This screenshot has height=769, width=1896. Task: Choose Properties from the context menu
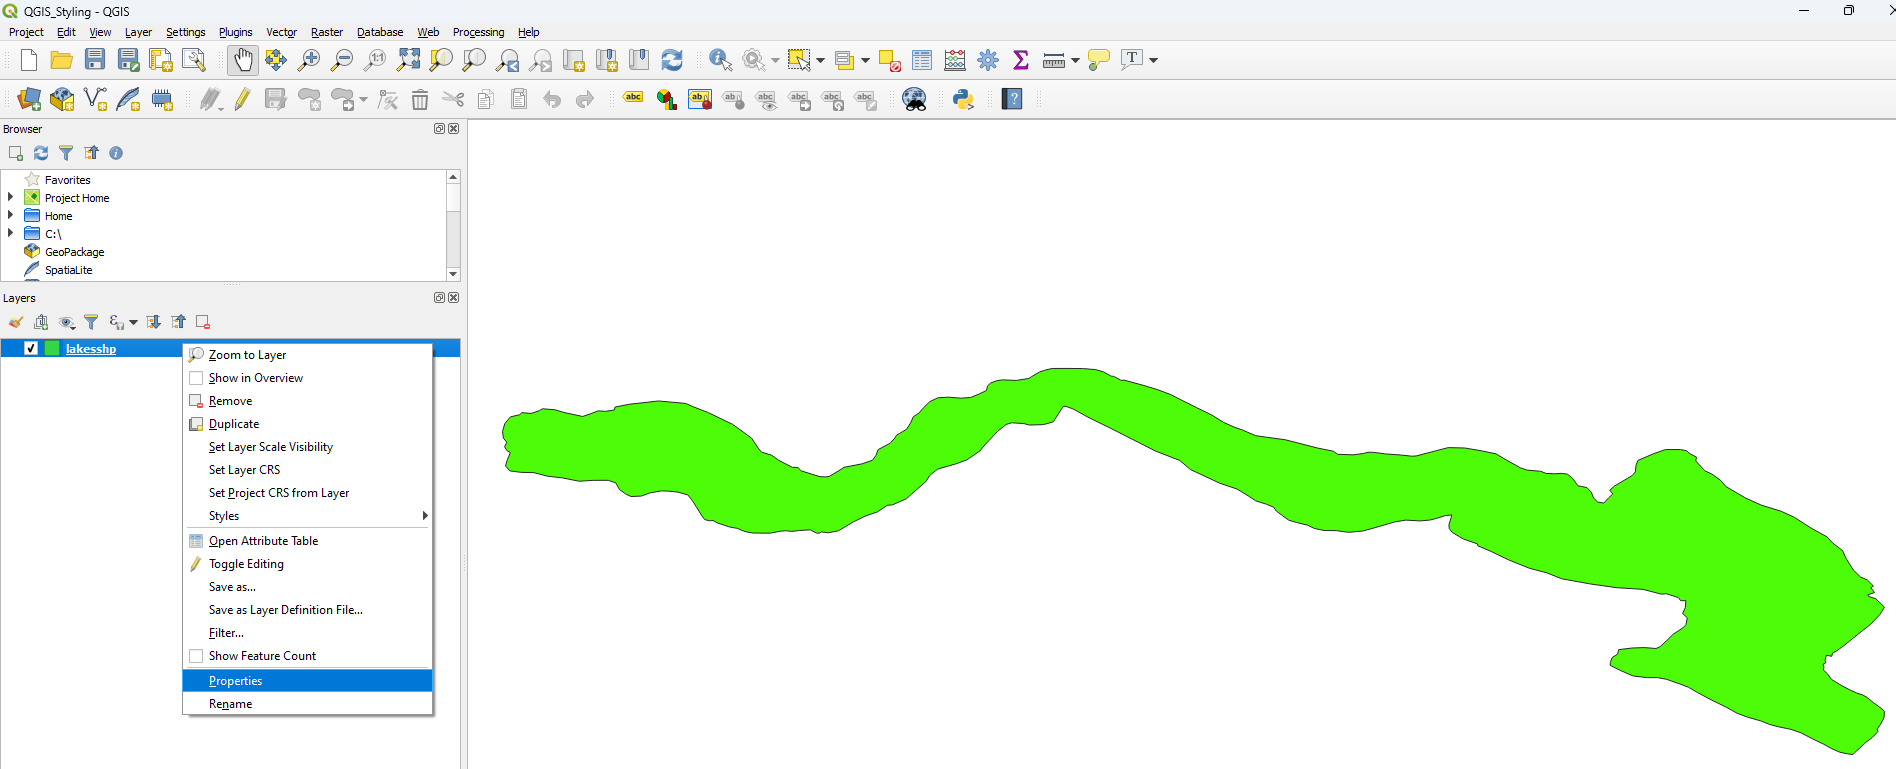[307, 681]
